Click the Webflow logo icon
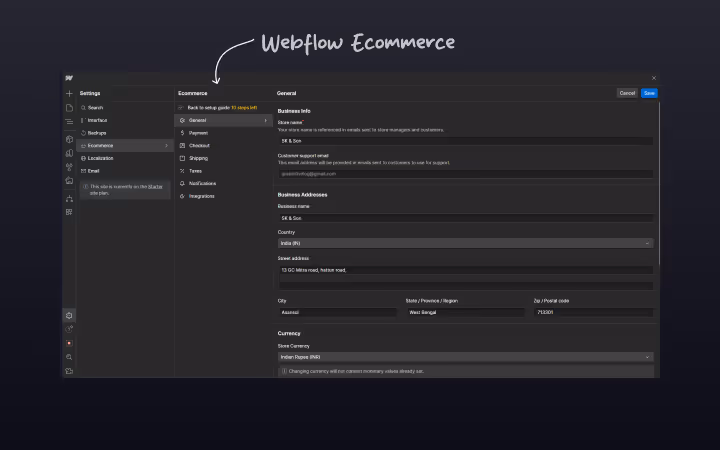Image resolution: width=720 pixels, height=450 pixels. tap(69, 78)
